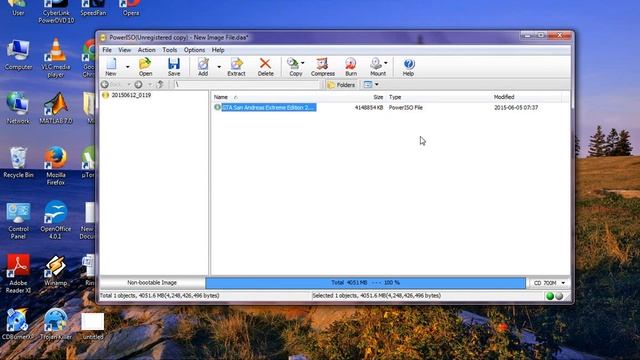Click the green status indicator light
Image resolution: width=640 pixels, height=360 pixels.
550,296
